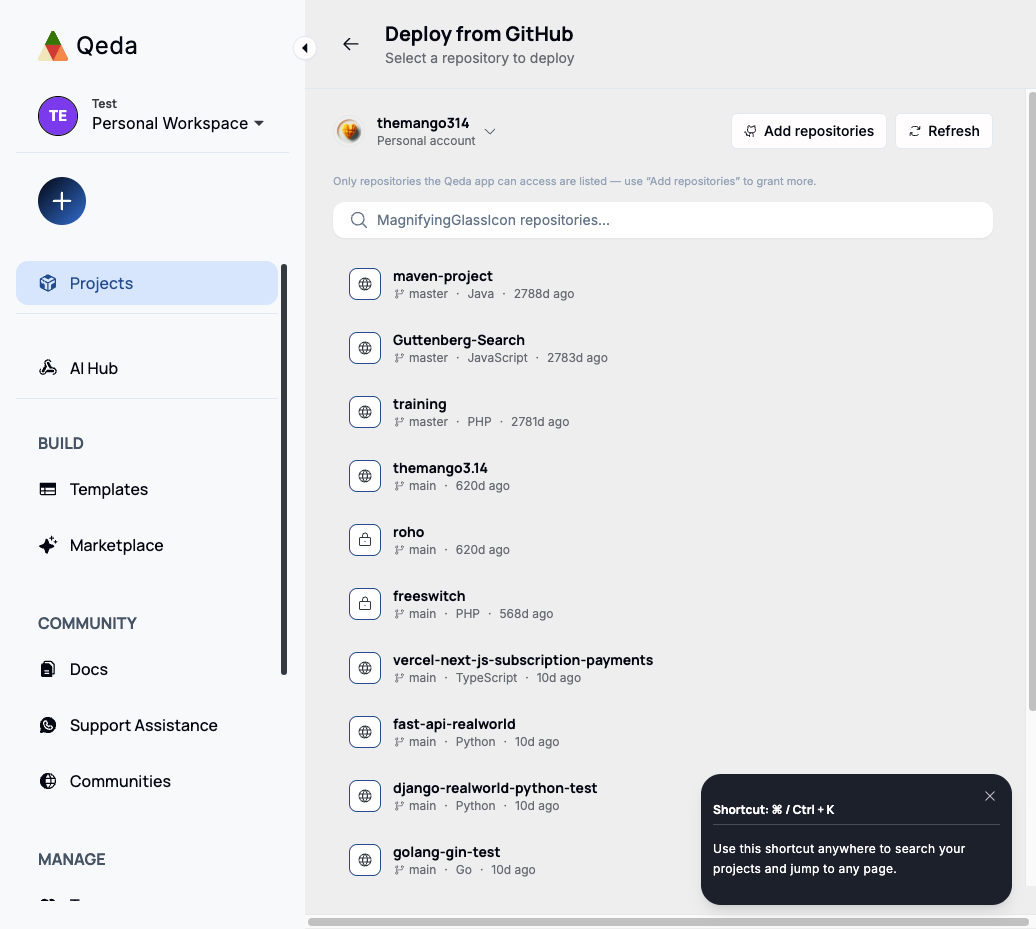Click the globe icon for fast-api-realworld
Viewport: 1036px width, 929px height.
(x=365, y=732)
